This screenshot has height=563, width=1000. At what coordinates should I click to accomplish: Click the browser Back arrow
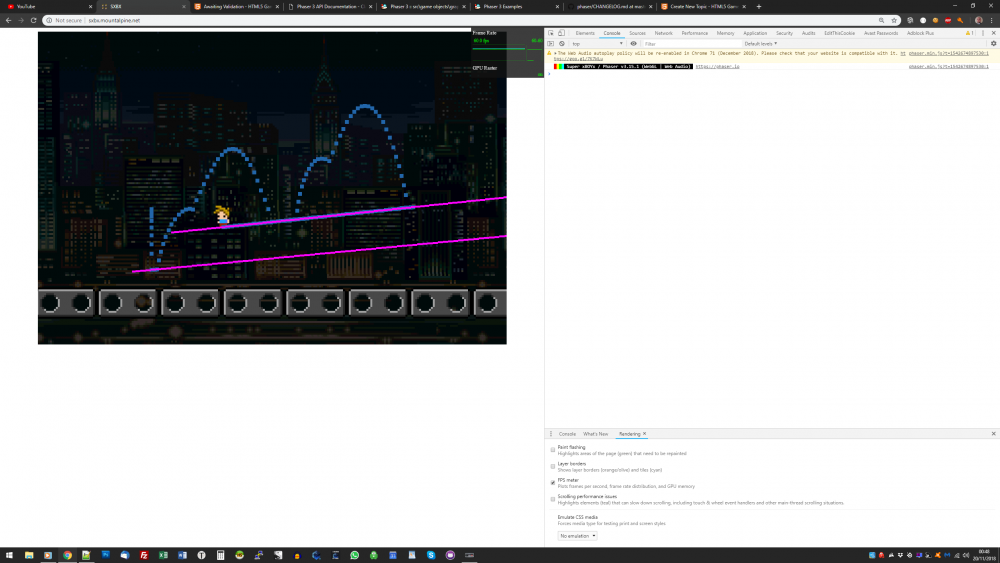click(8, 20)
